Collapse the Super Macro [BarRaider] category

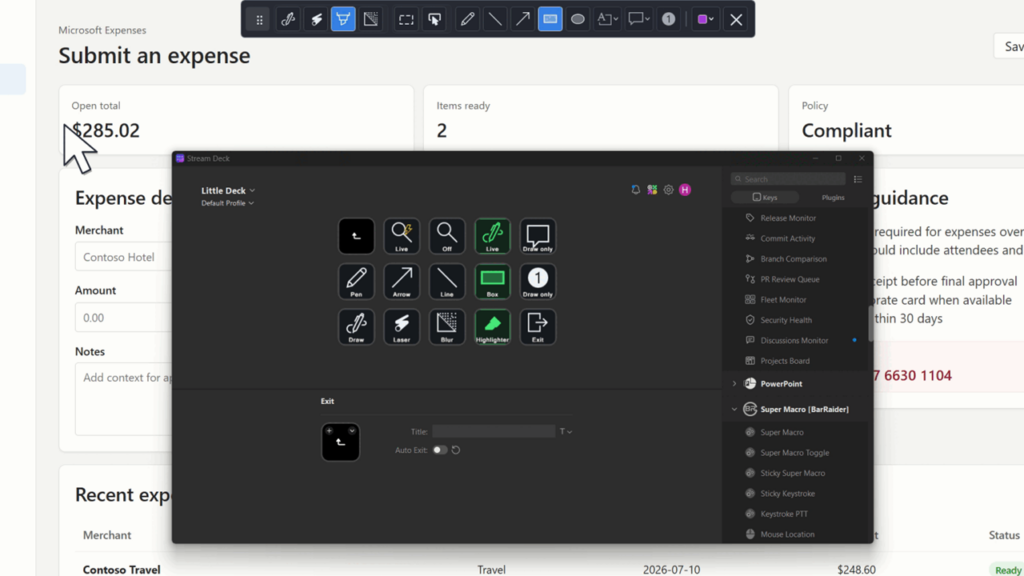click(734, 409)
